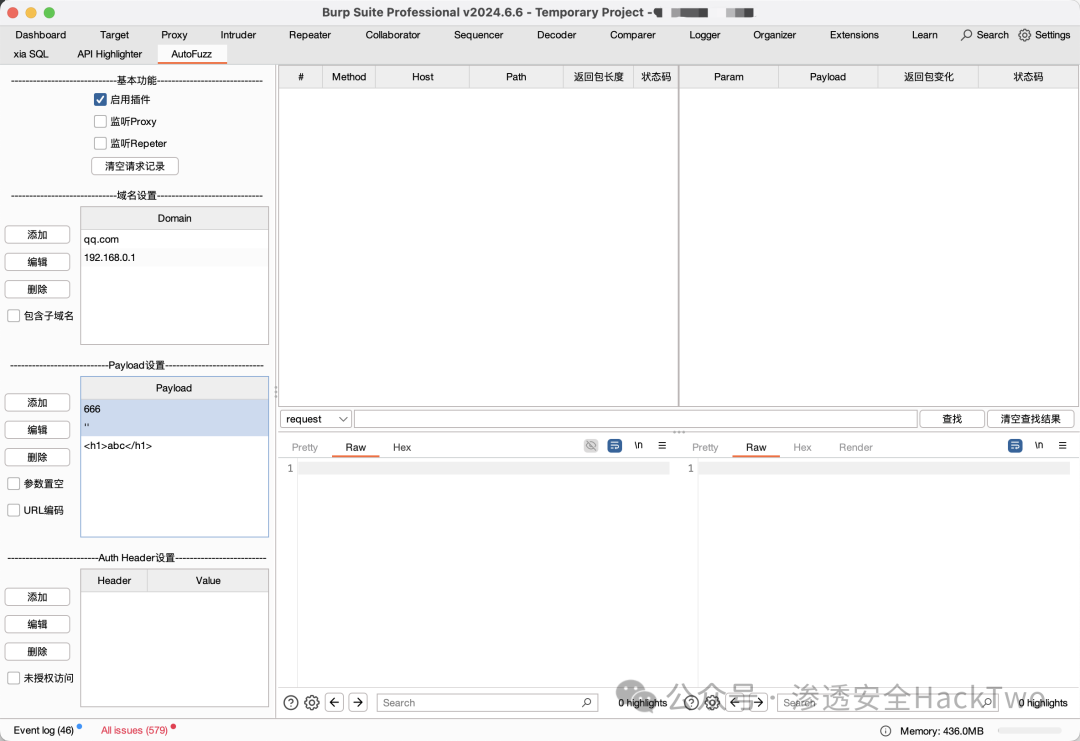Viewport: 1080px width, 741px height.
Task: Enable the 监听Repeter checkbox
Action: [x=101, y=143]
